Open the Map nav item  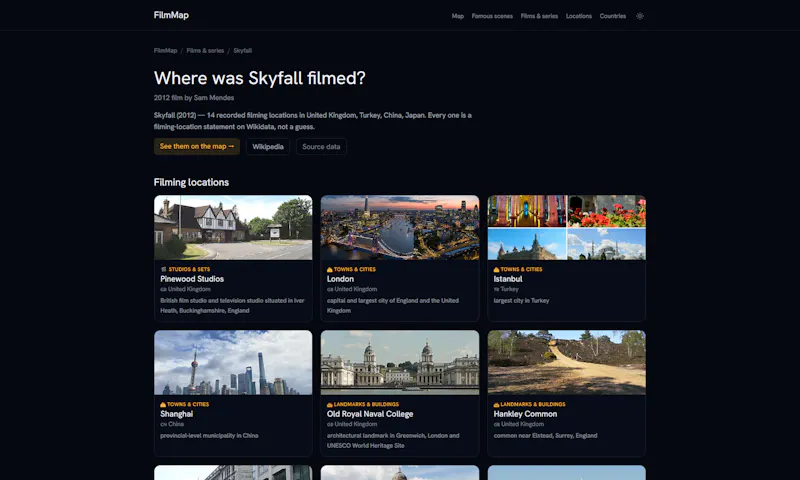pos(458,16)
